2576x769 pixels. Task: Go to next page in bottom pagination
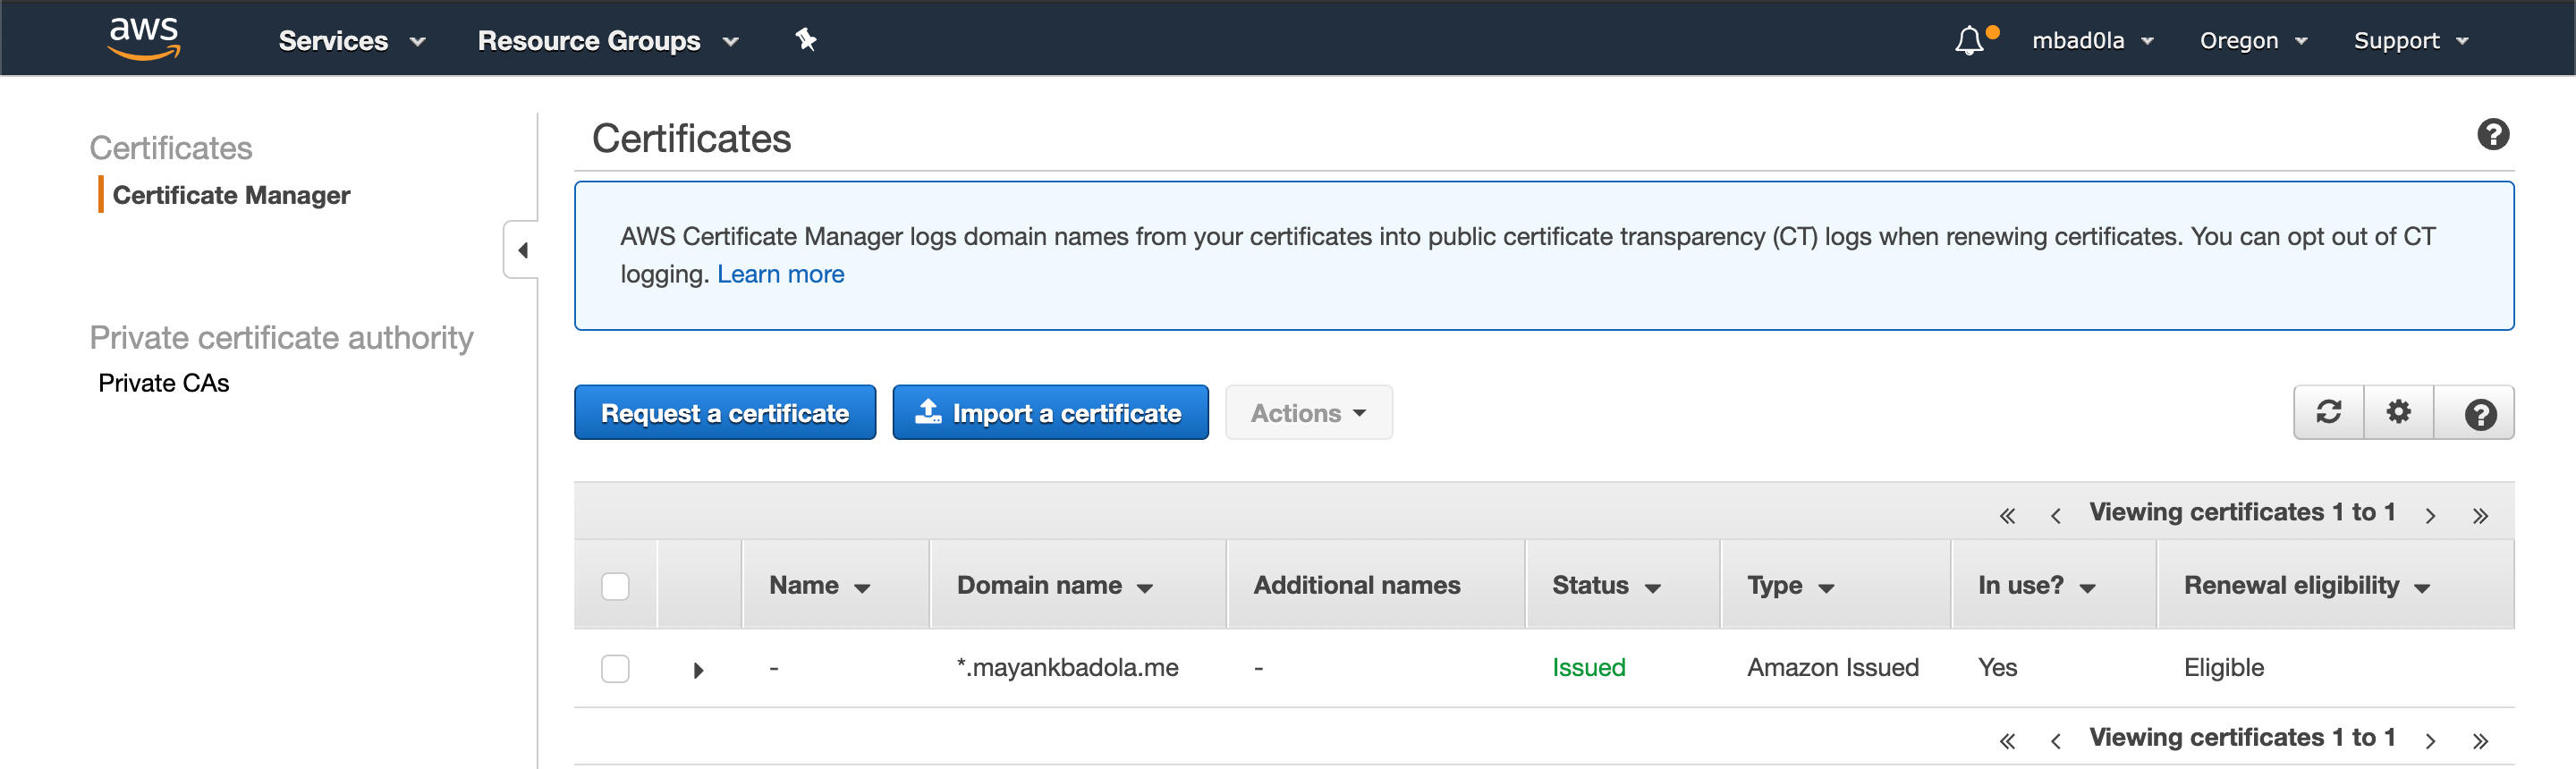(x=2430, y=740)
